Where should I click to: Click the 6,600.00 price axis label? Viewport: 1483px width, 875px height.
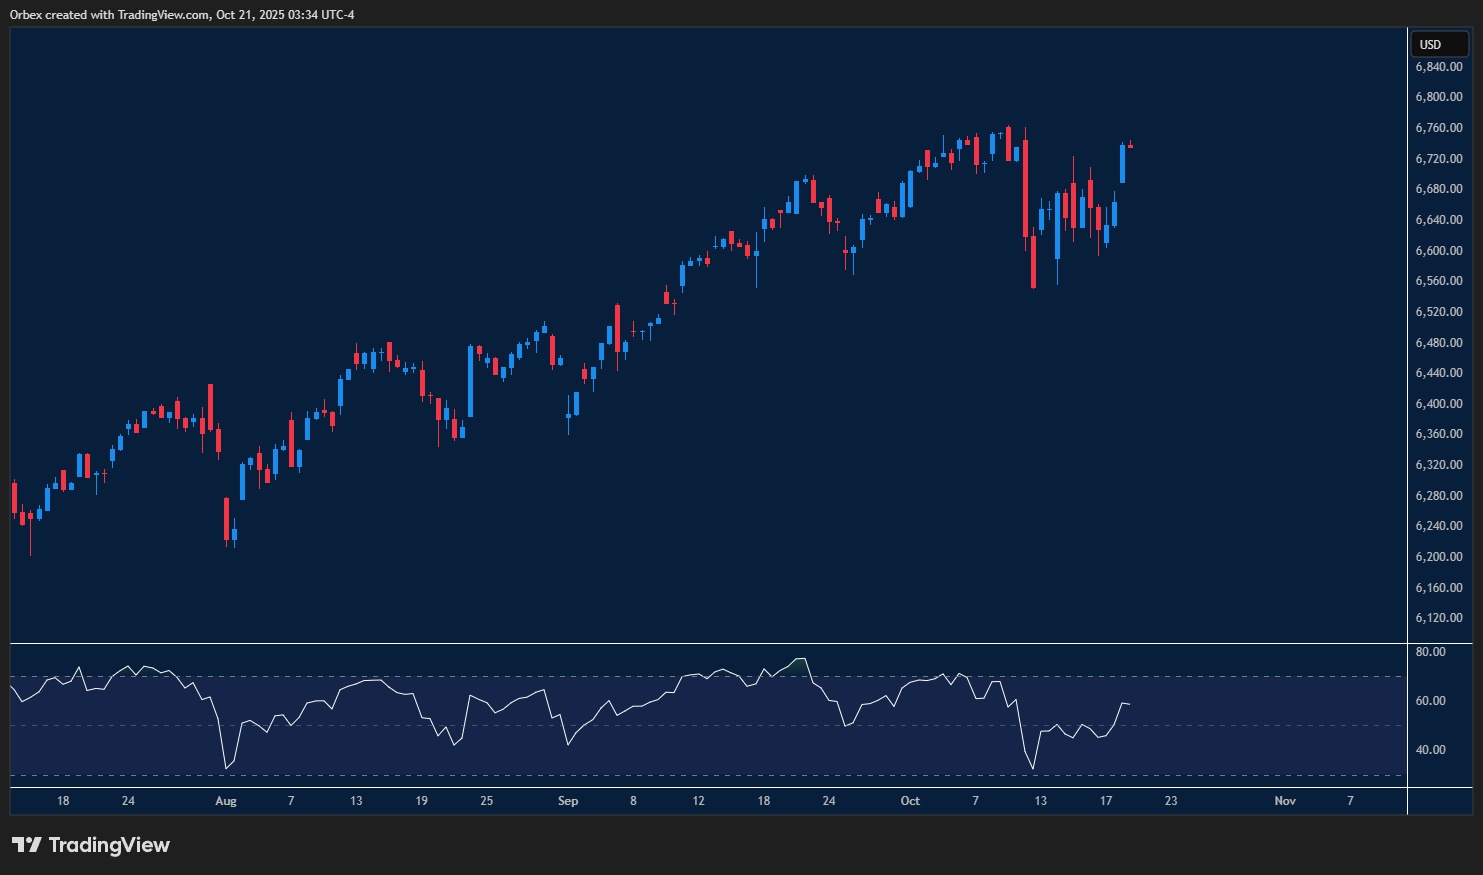pyautogui.click(x=1438, y=251)
